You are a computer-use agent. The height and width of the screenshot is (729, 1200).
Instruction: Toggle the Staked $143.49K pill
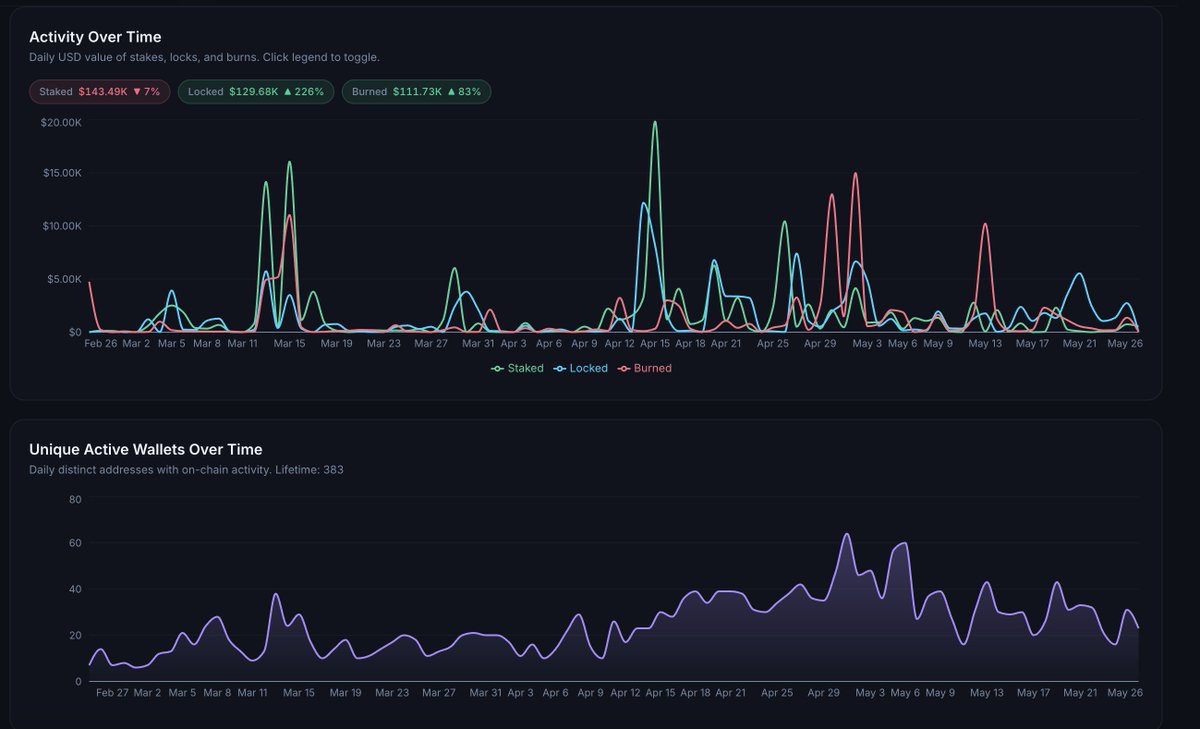[99, 91]
